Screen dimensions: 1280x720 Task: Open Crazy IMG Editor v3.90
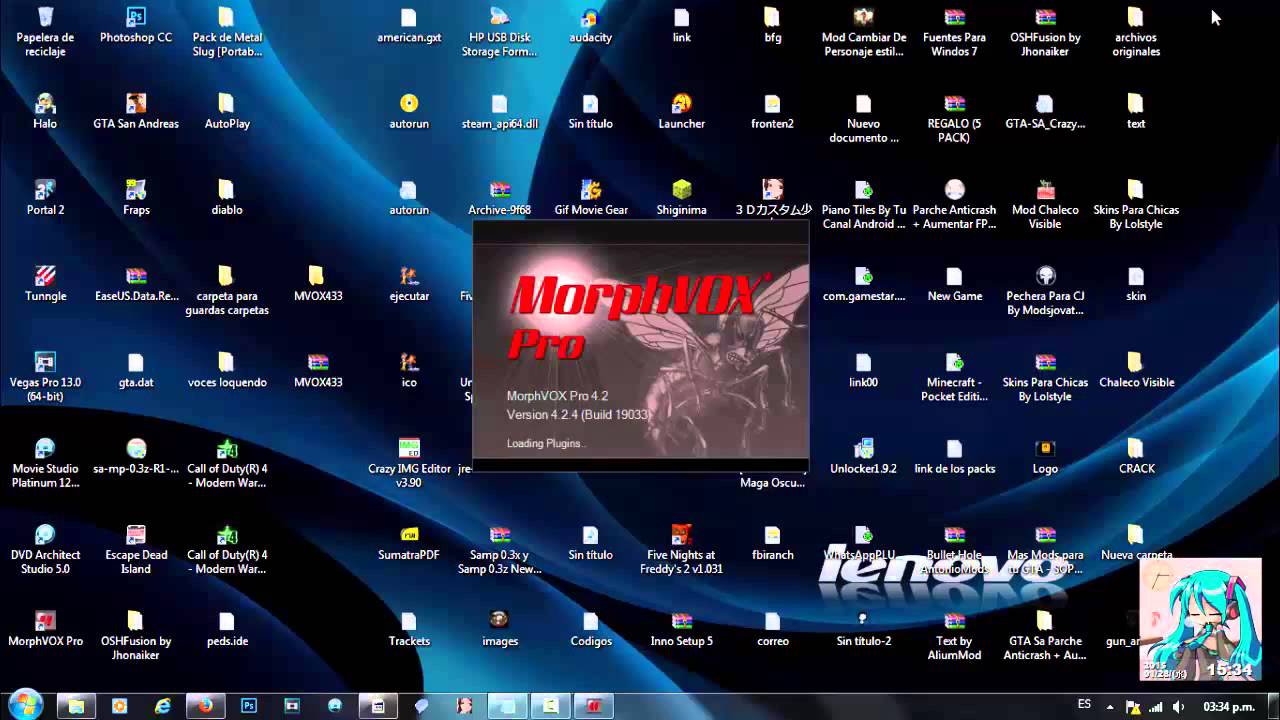409,462
